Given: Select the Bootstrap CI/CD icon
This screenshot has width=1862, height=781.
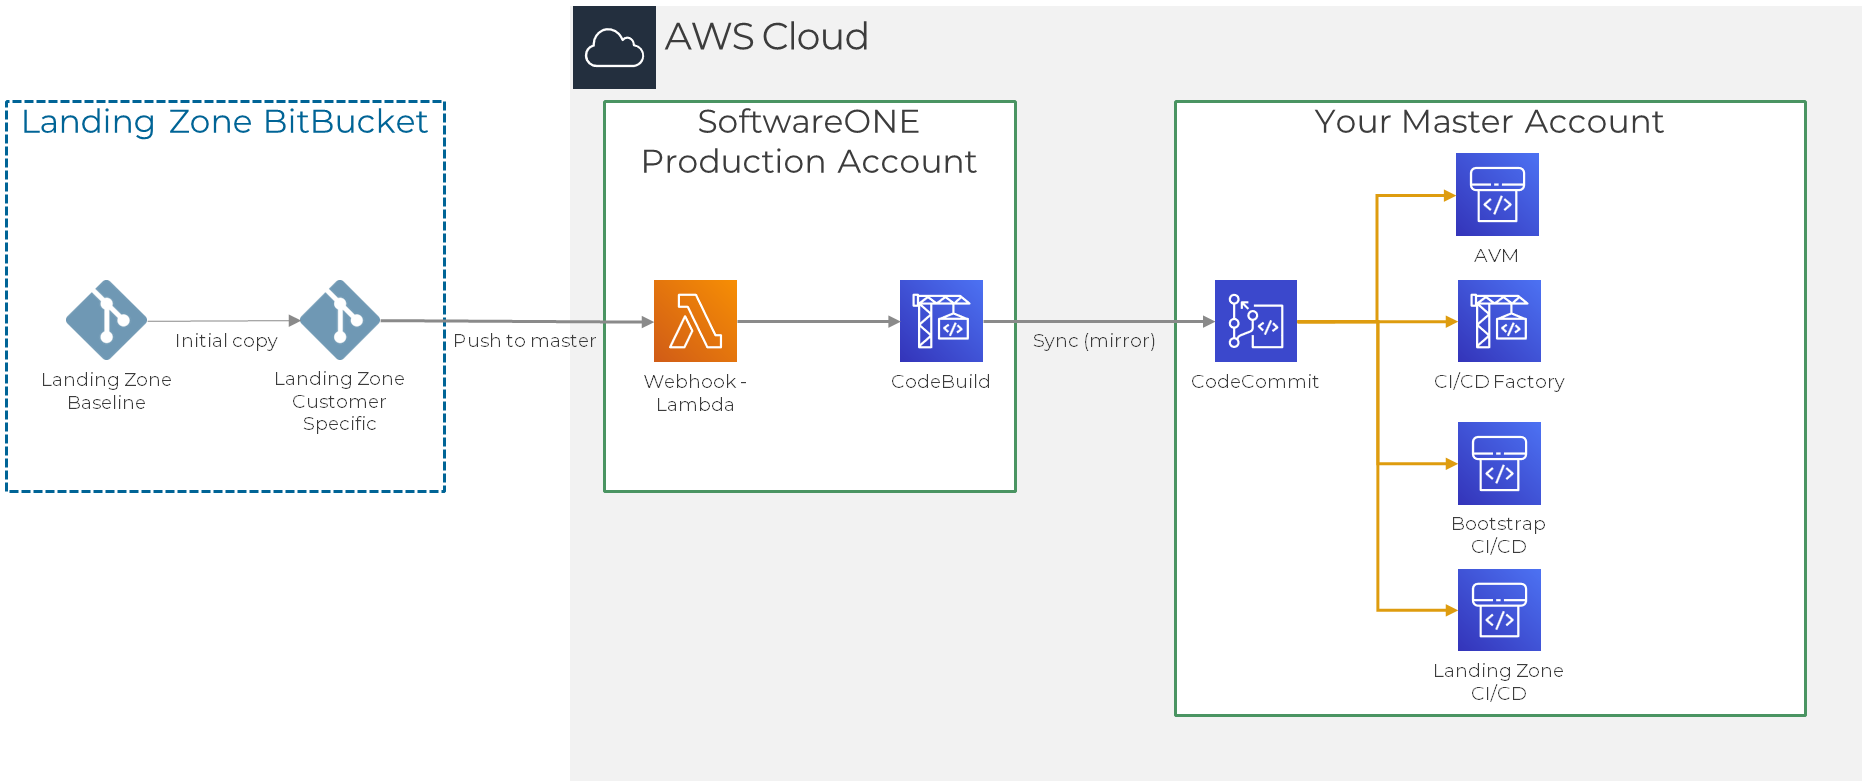Looking at the screenshot, I should pyautogui.click(x=1499, y=463).
